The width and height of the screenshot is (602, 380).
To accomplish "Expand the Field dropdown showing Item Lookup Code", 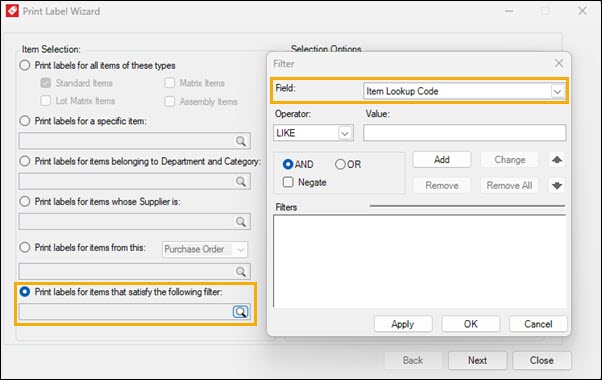I will (557, 91).
